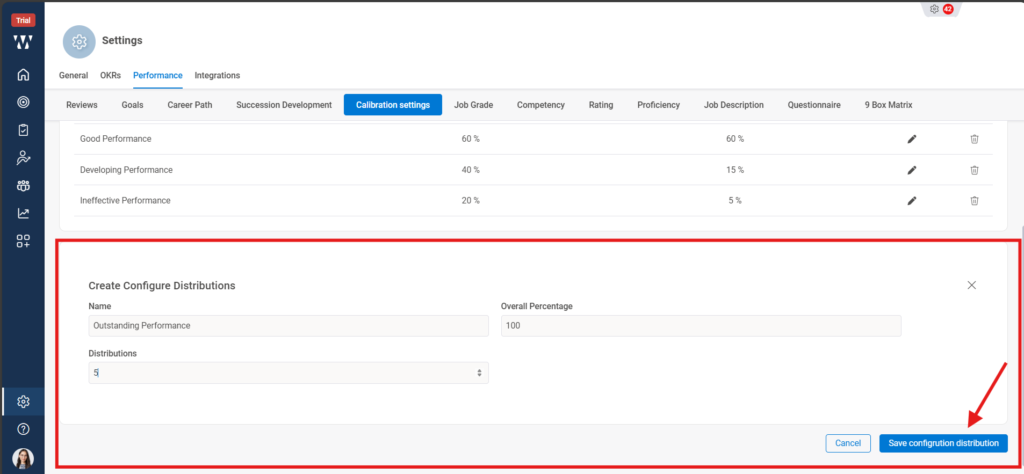The height and width of the screenshot is (474, 1024).
Task: Open the user profile avatar
Action: point(23,458)
